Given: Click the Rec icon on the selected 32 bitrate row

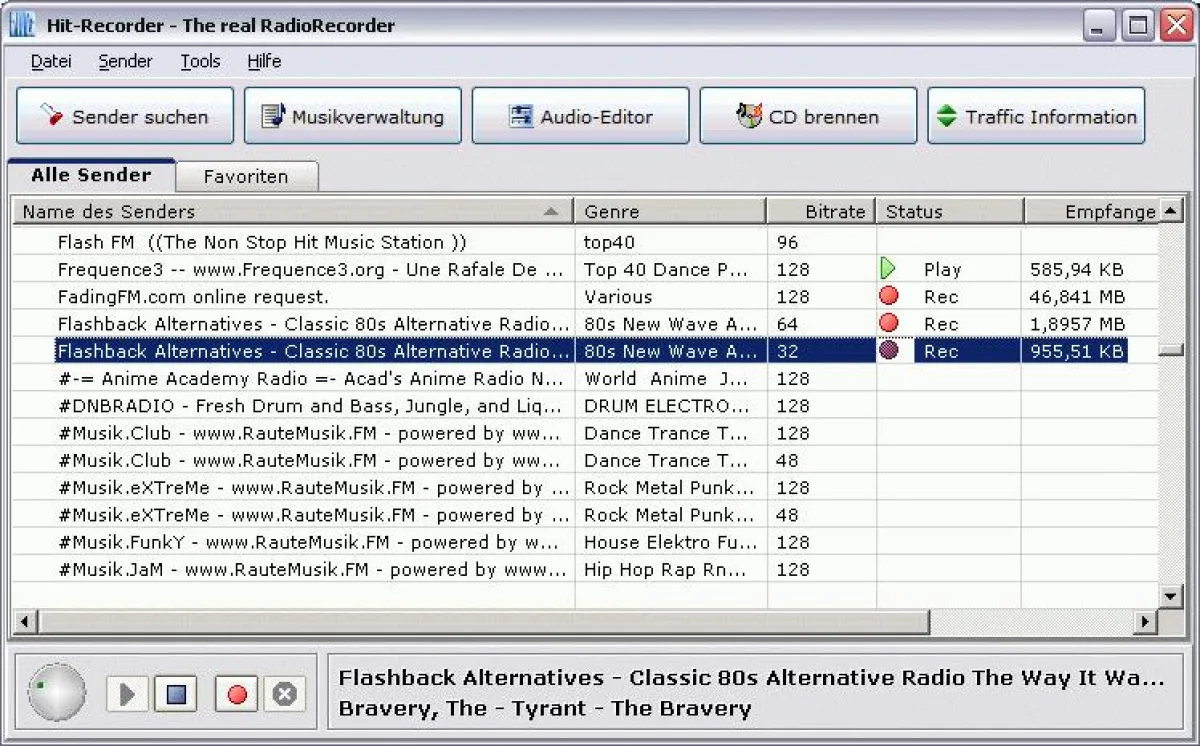Looking at the screenshot, I should [888, 351].
